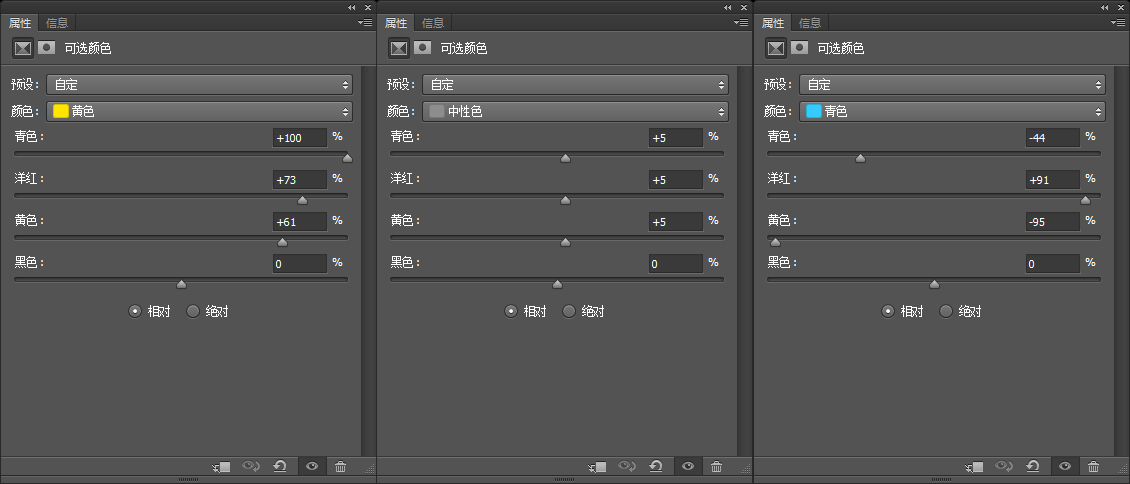Select 相对 radio in Neutrals panel
This screenshot has height=484, width=1130.
511,311
